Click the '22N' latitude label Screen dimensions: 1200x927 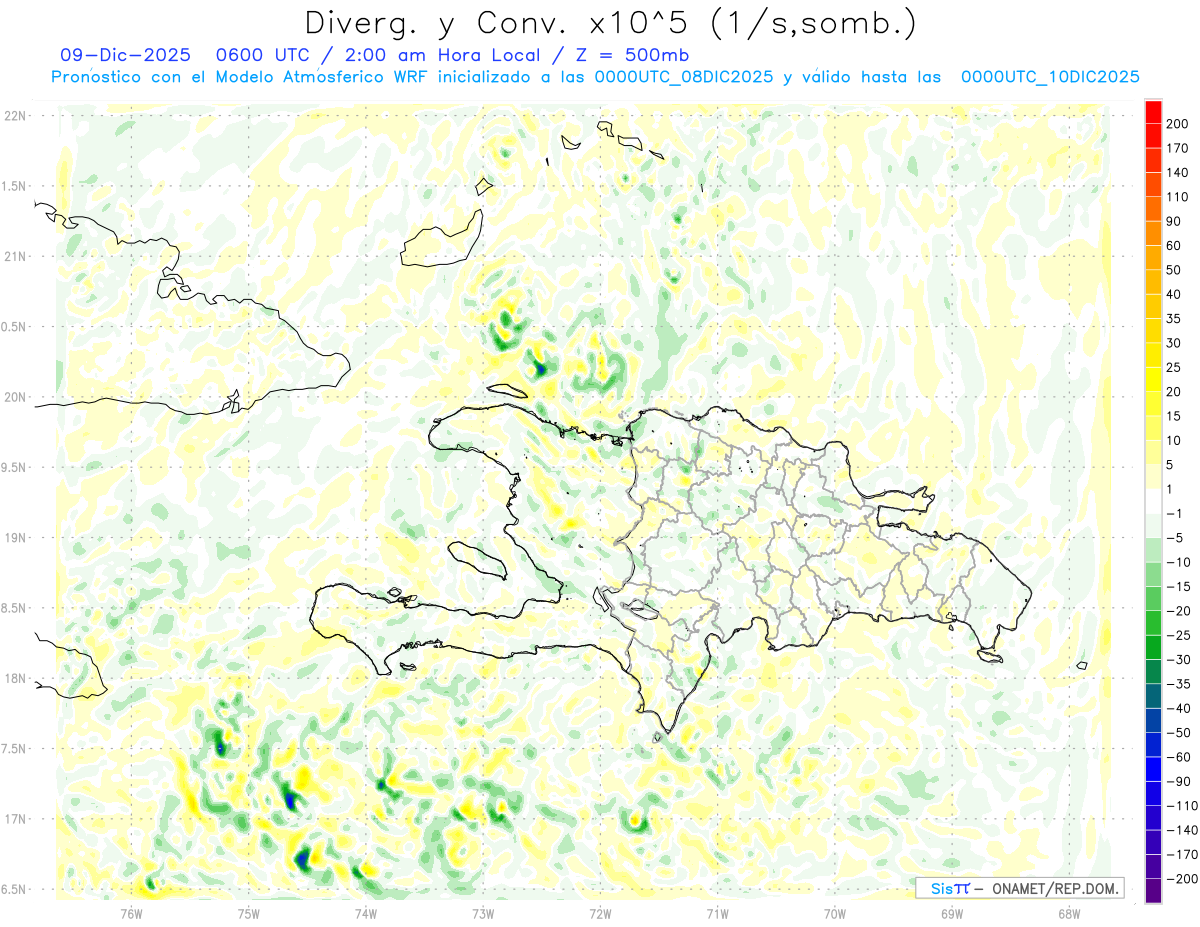pyautogui.click(x=15, y=115)
